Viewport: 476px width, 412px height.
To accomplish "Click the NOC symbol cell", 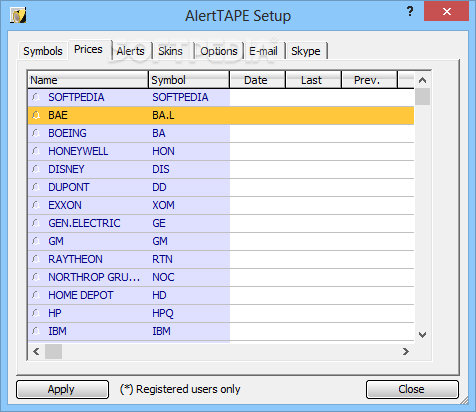I will point(189,277).
